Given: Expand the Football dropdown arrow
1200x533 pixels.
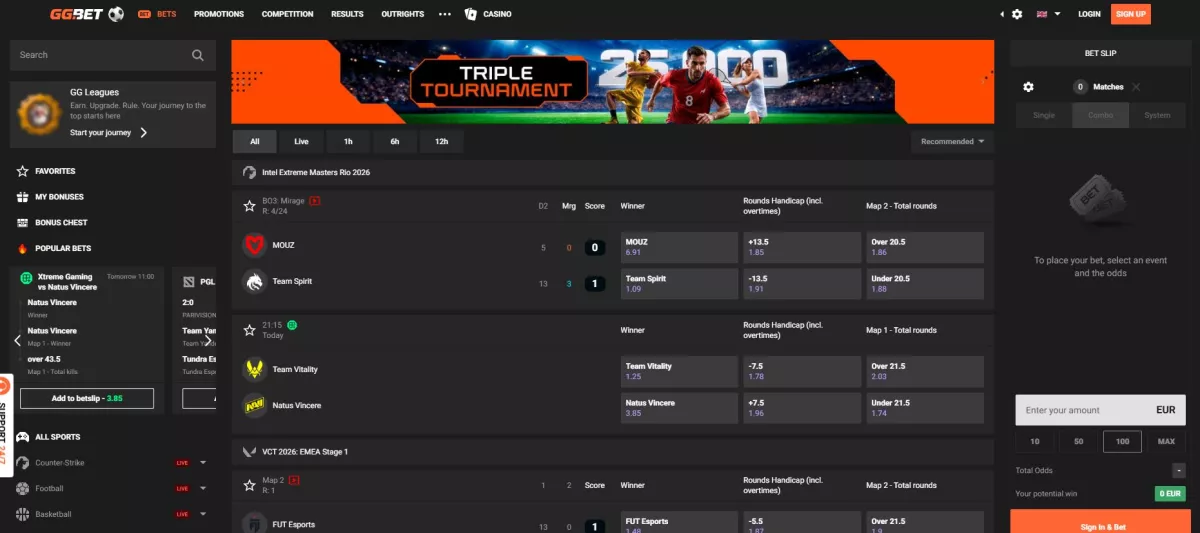Looking at the screenshot, I should click(203, 488).
